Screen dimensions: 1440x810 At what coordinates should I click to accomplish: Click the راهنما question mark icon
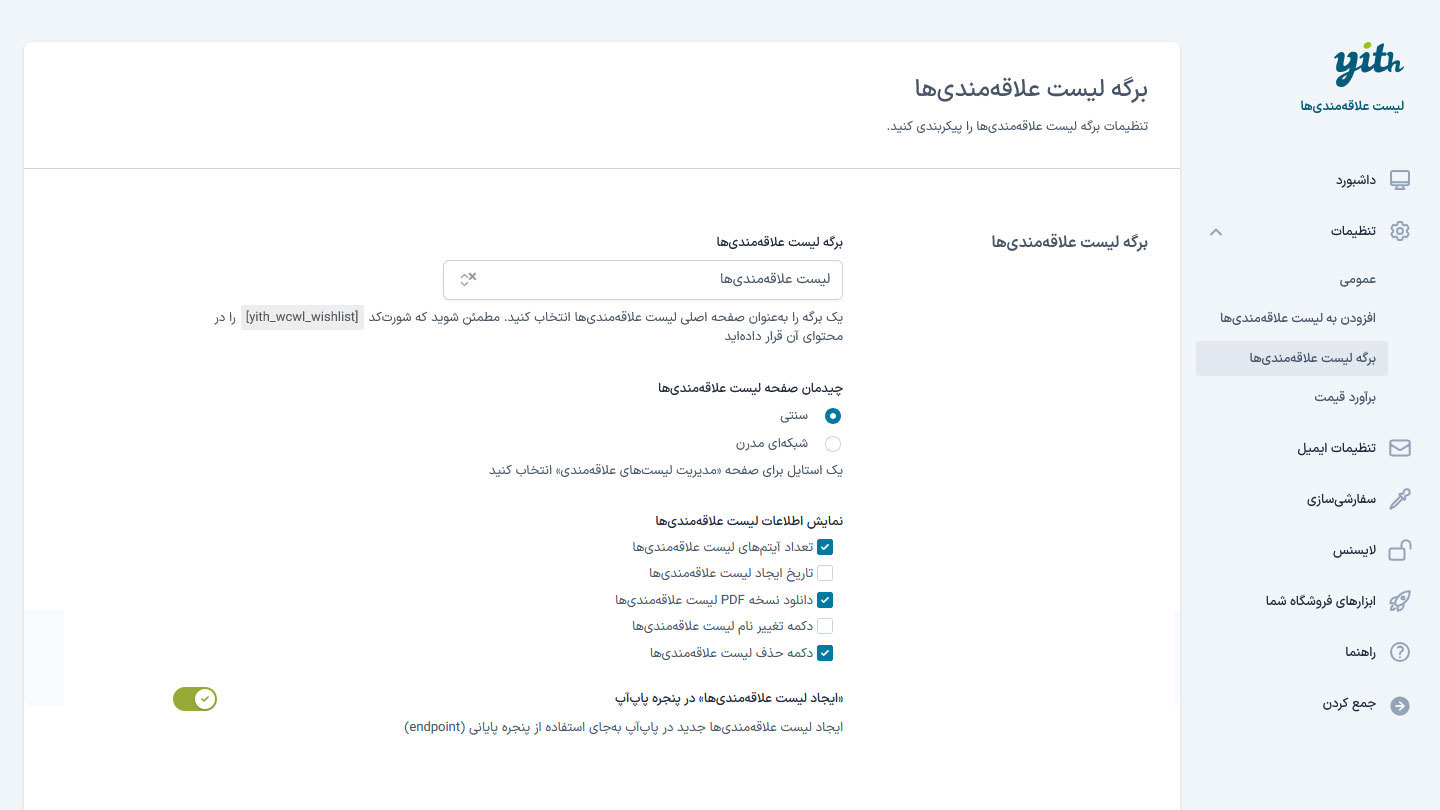click(x=1400, y=652)
